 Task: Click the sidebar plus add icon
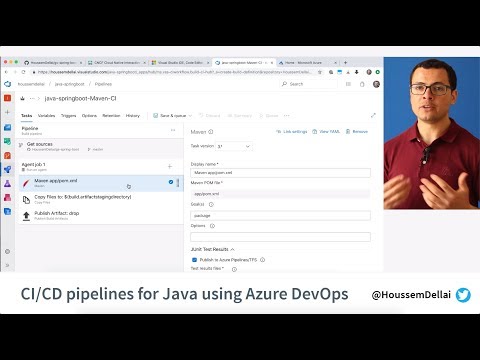(x=7, y=112)
